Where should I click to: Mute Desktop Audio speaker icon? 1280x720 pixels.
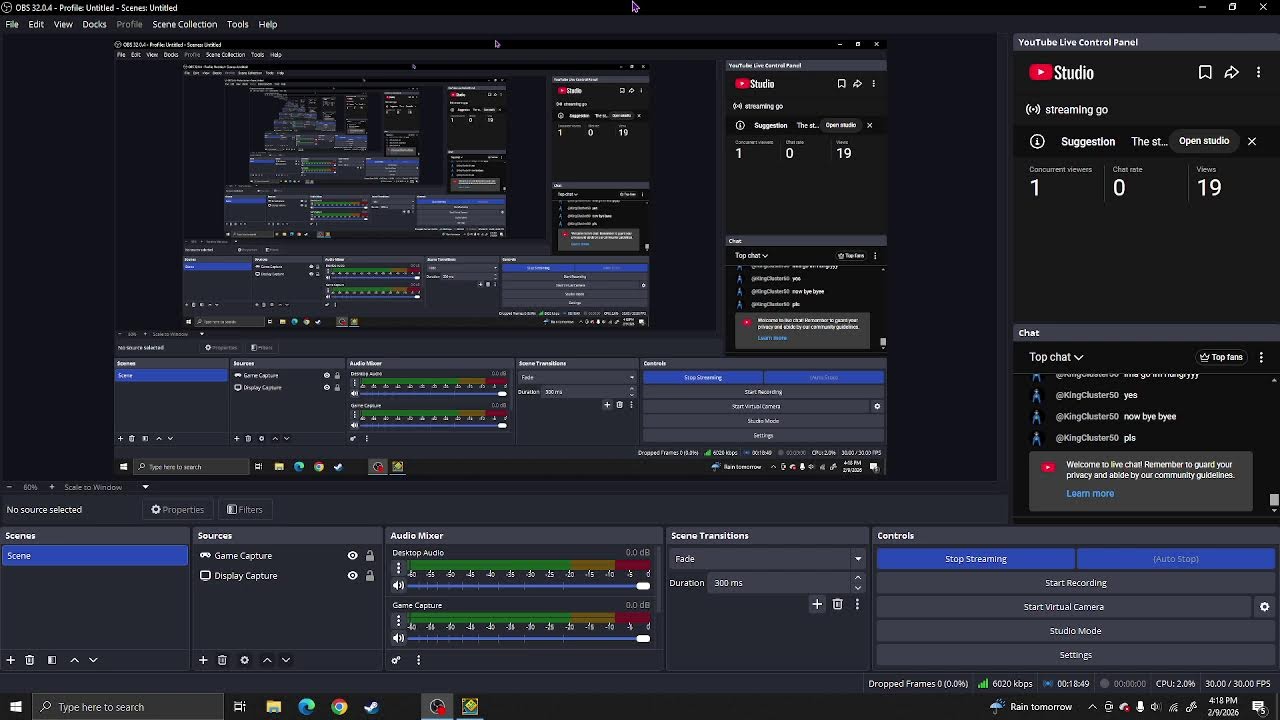(x=398, y=586)
